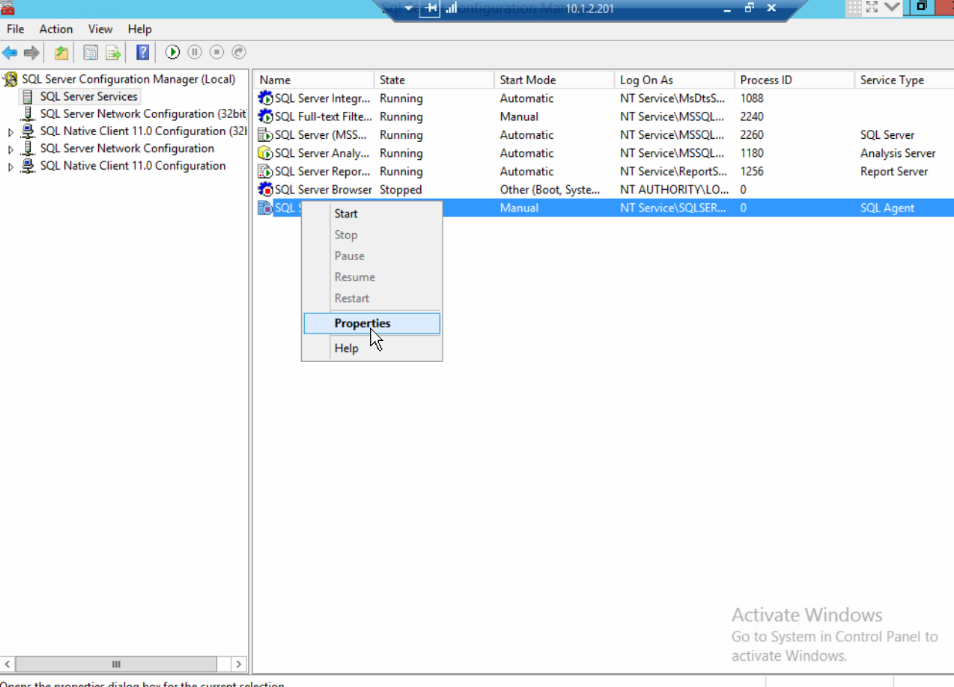This screenshot has height=687, width=954.
Task: Choose Properties from the context menu
Action: point(372,323)
